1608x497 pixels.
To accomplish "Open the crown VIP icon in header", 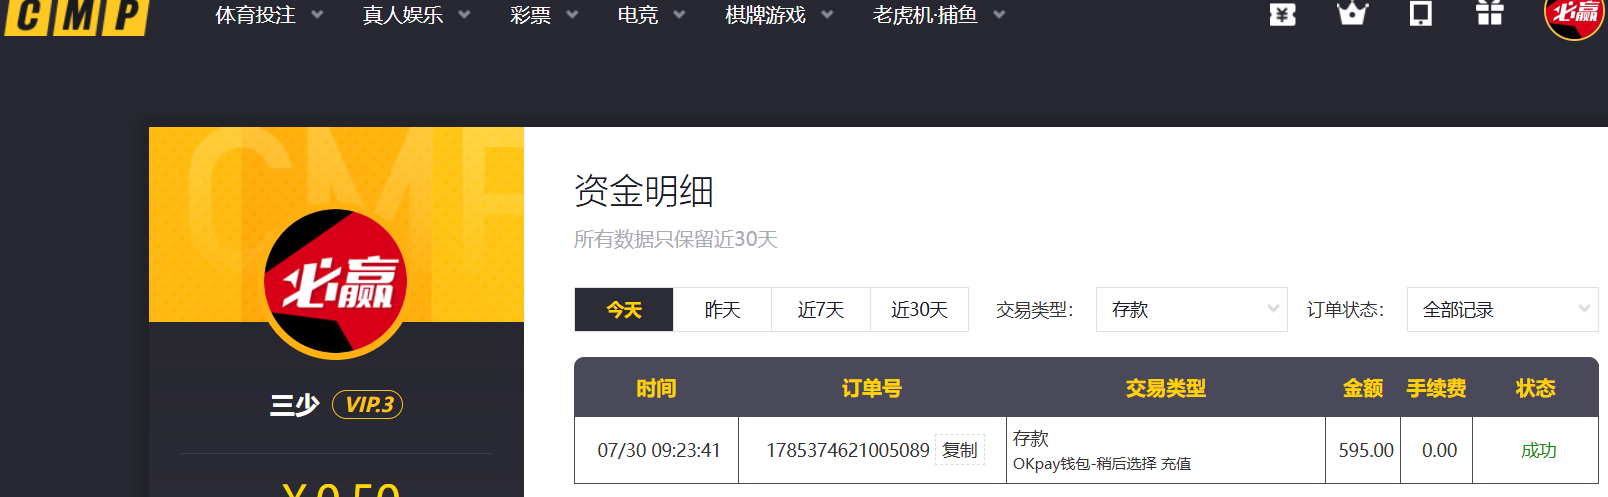I will pos(1352,13).
